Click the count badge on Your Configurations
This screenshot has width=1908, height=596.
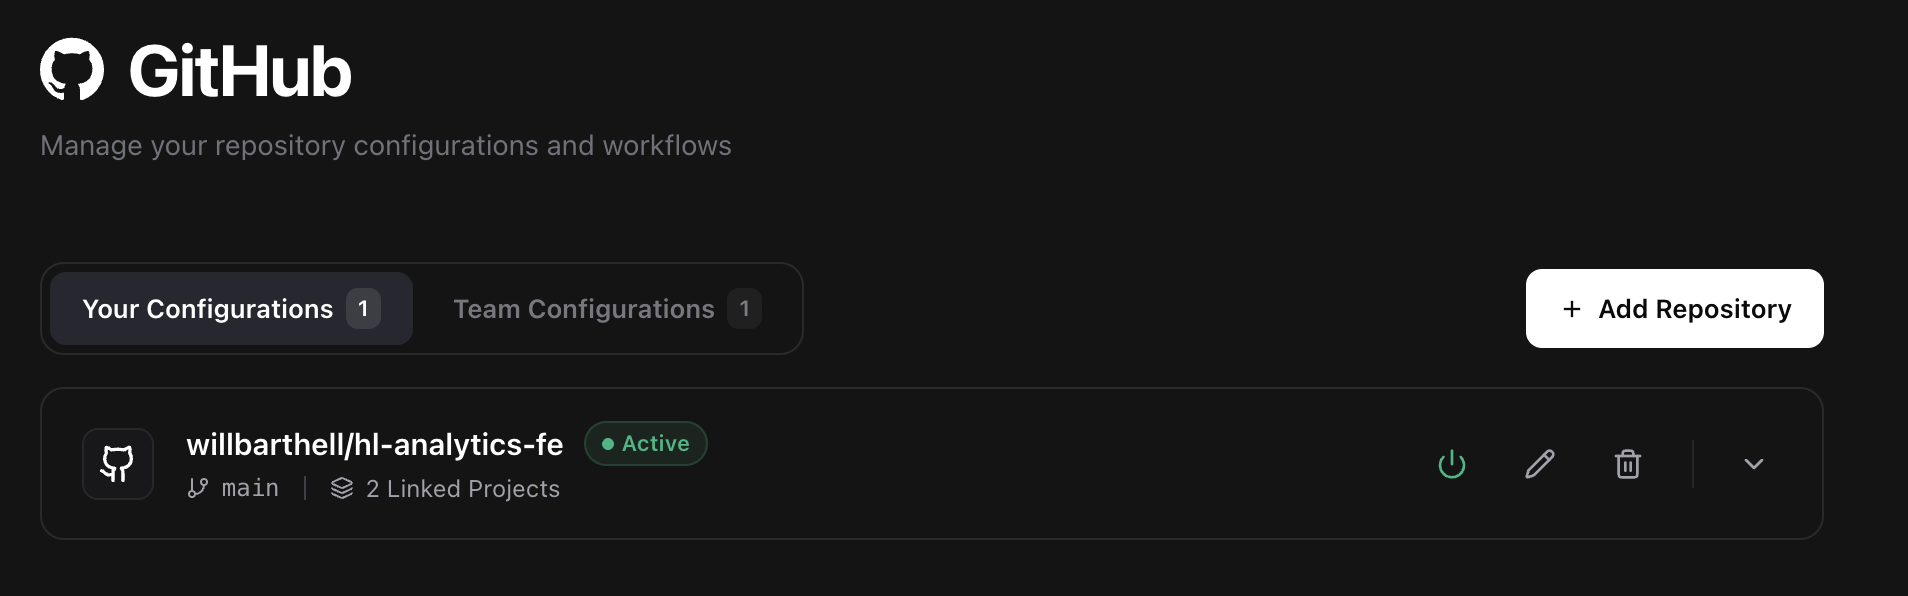coord(363,309)
